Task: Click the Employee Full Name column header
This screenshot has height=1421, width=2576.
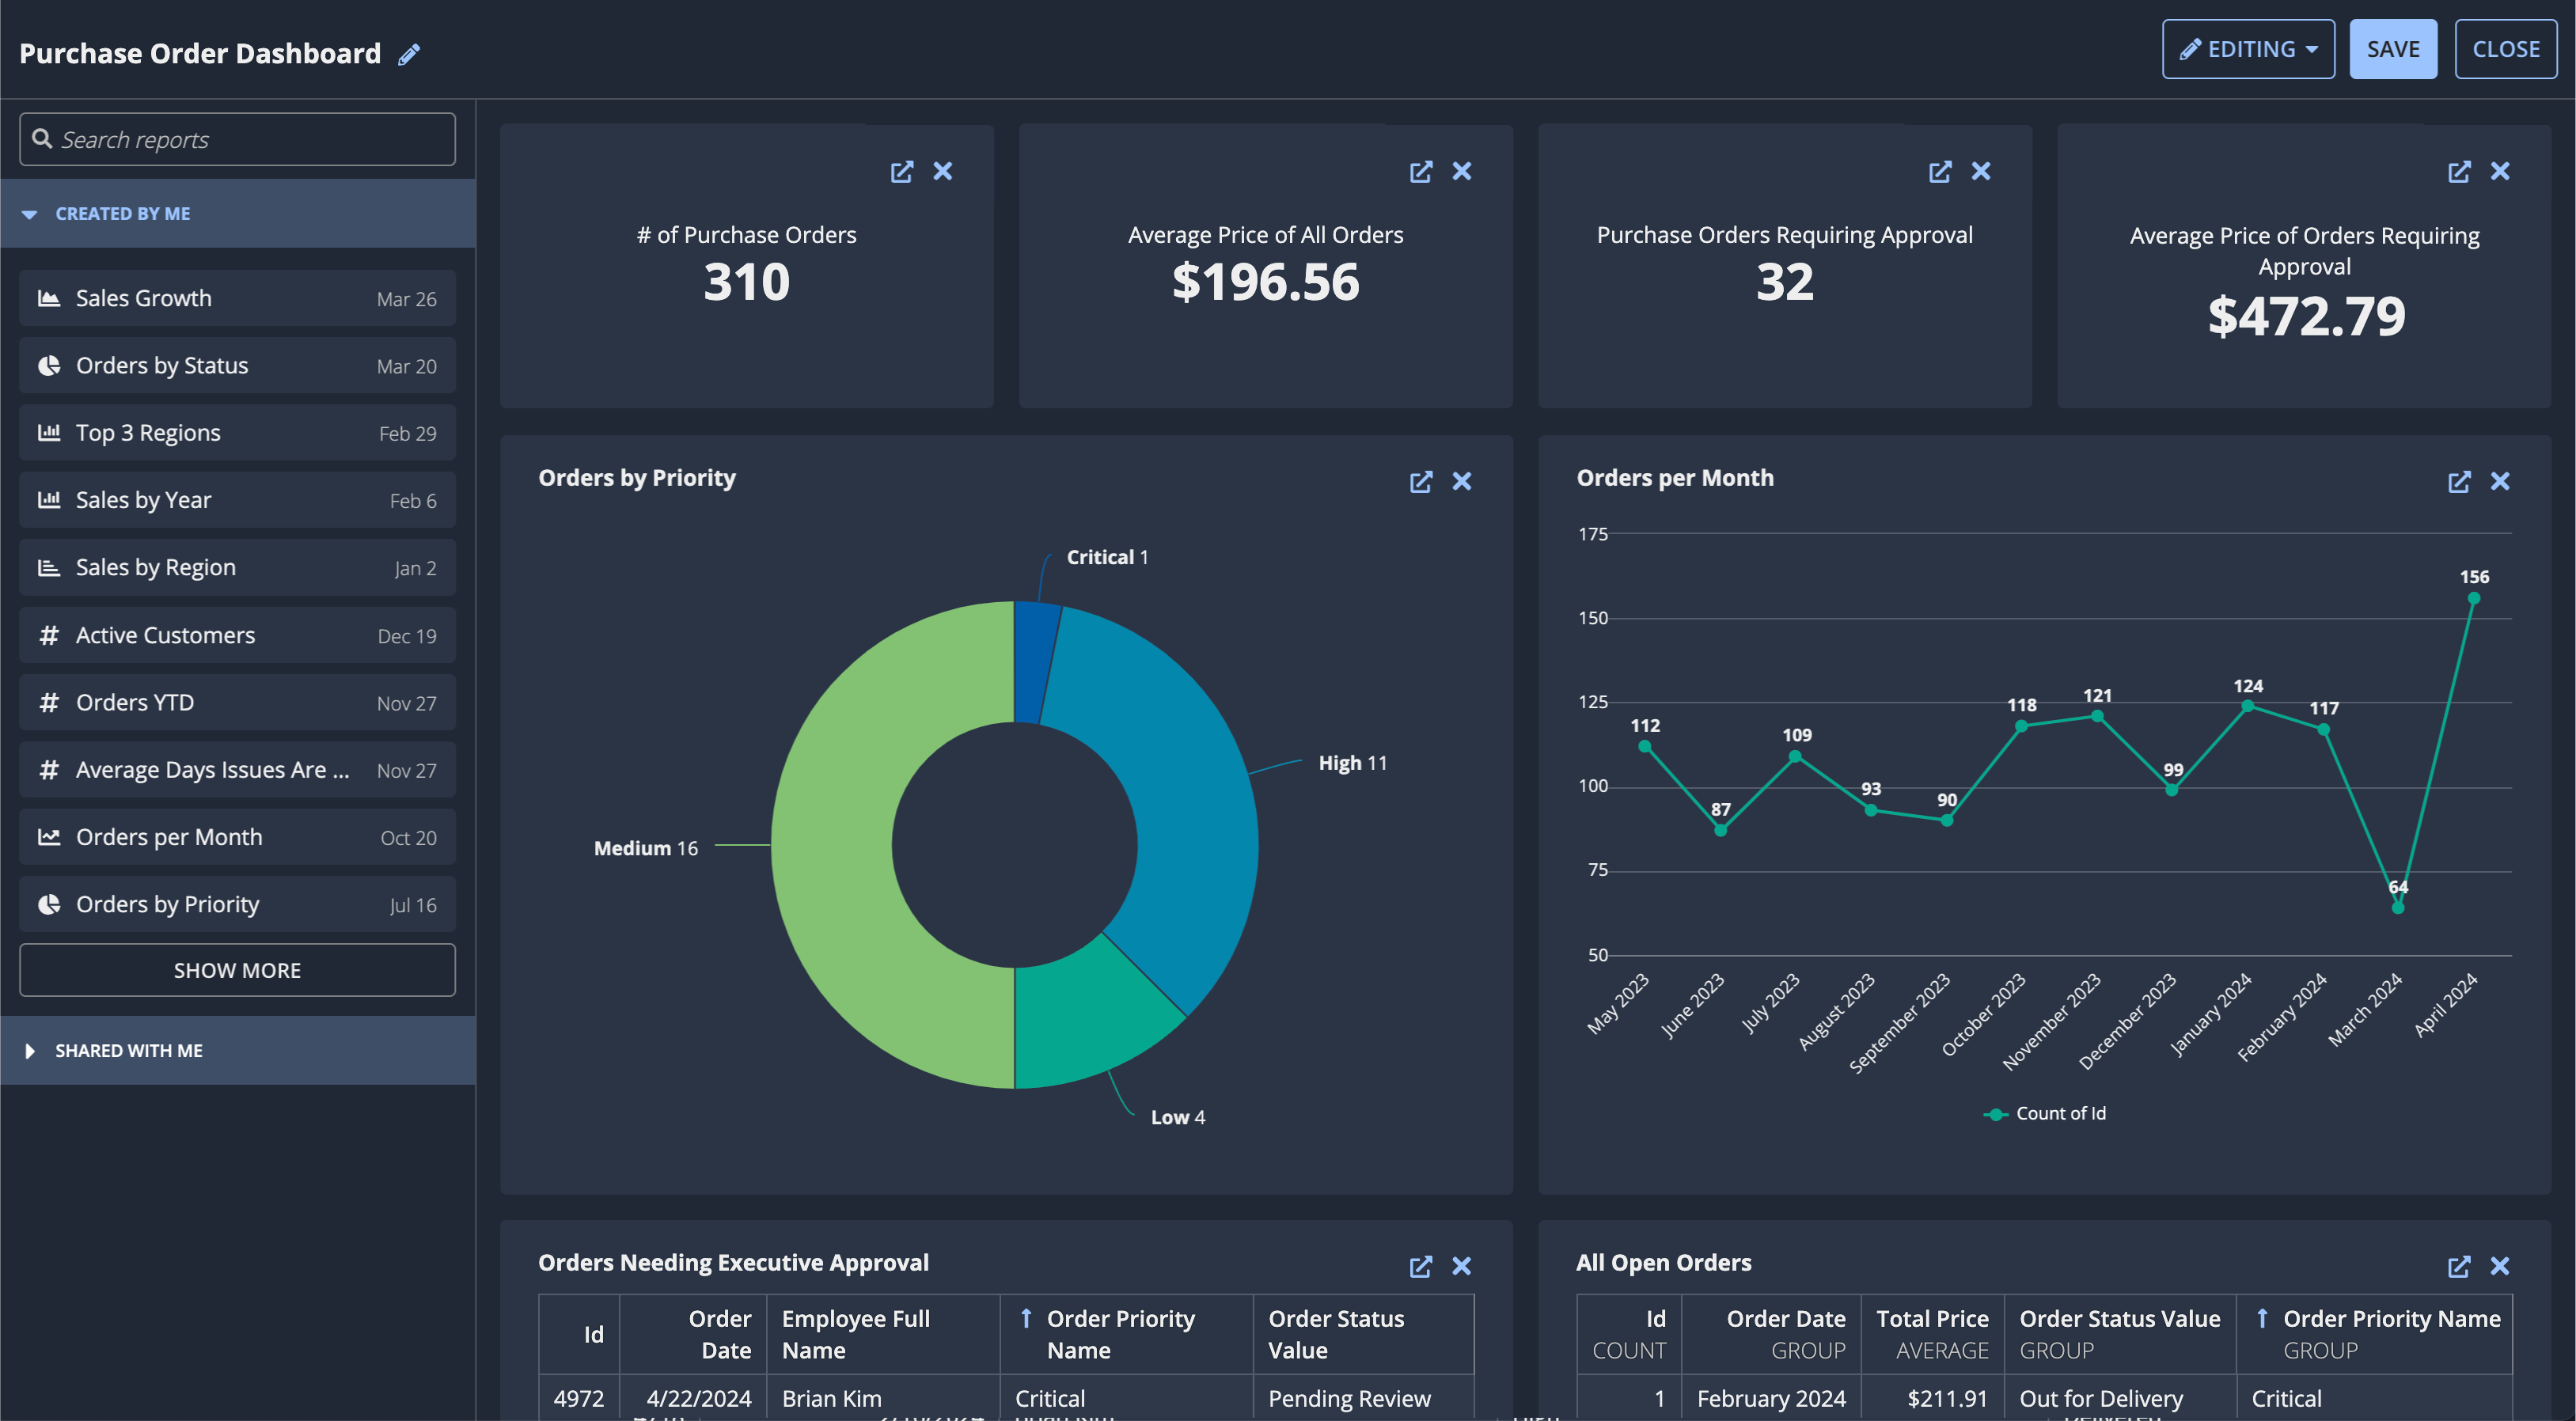Action: pyautogui.click(x=883, y=1334)
